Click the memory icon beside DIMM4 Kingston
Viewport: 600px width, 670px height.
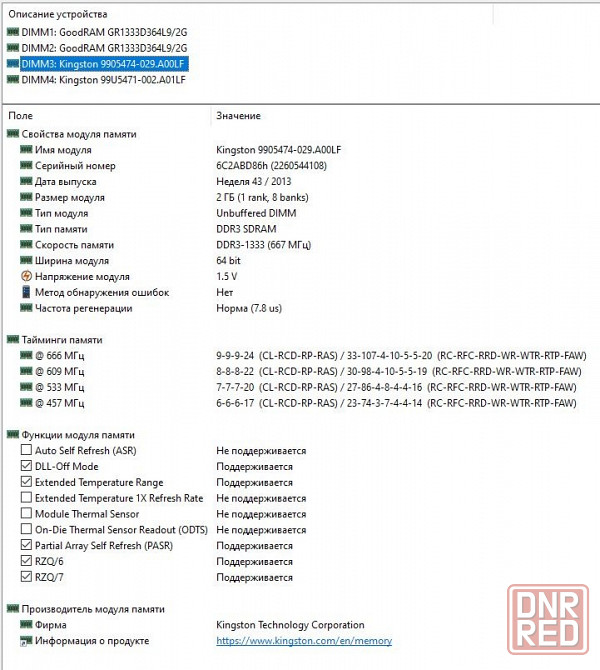(x=13, y=79)
